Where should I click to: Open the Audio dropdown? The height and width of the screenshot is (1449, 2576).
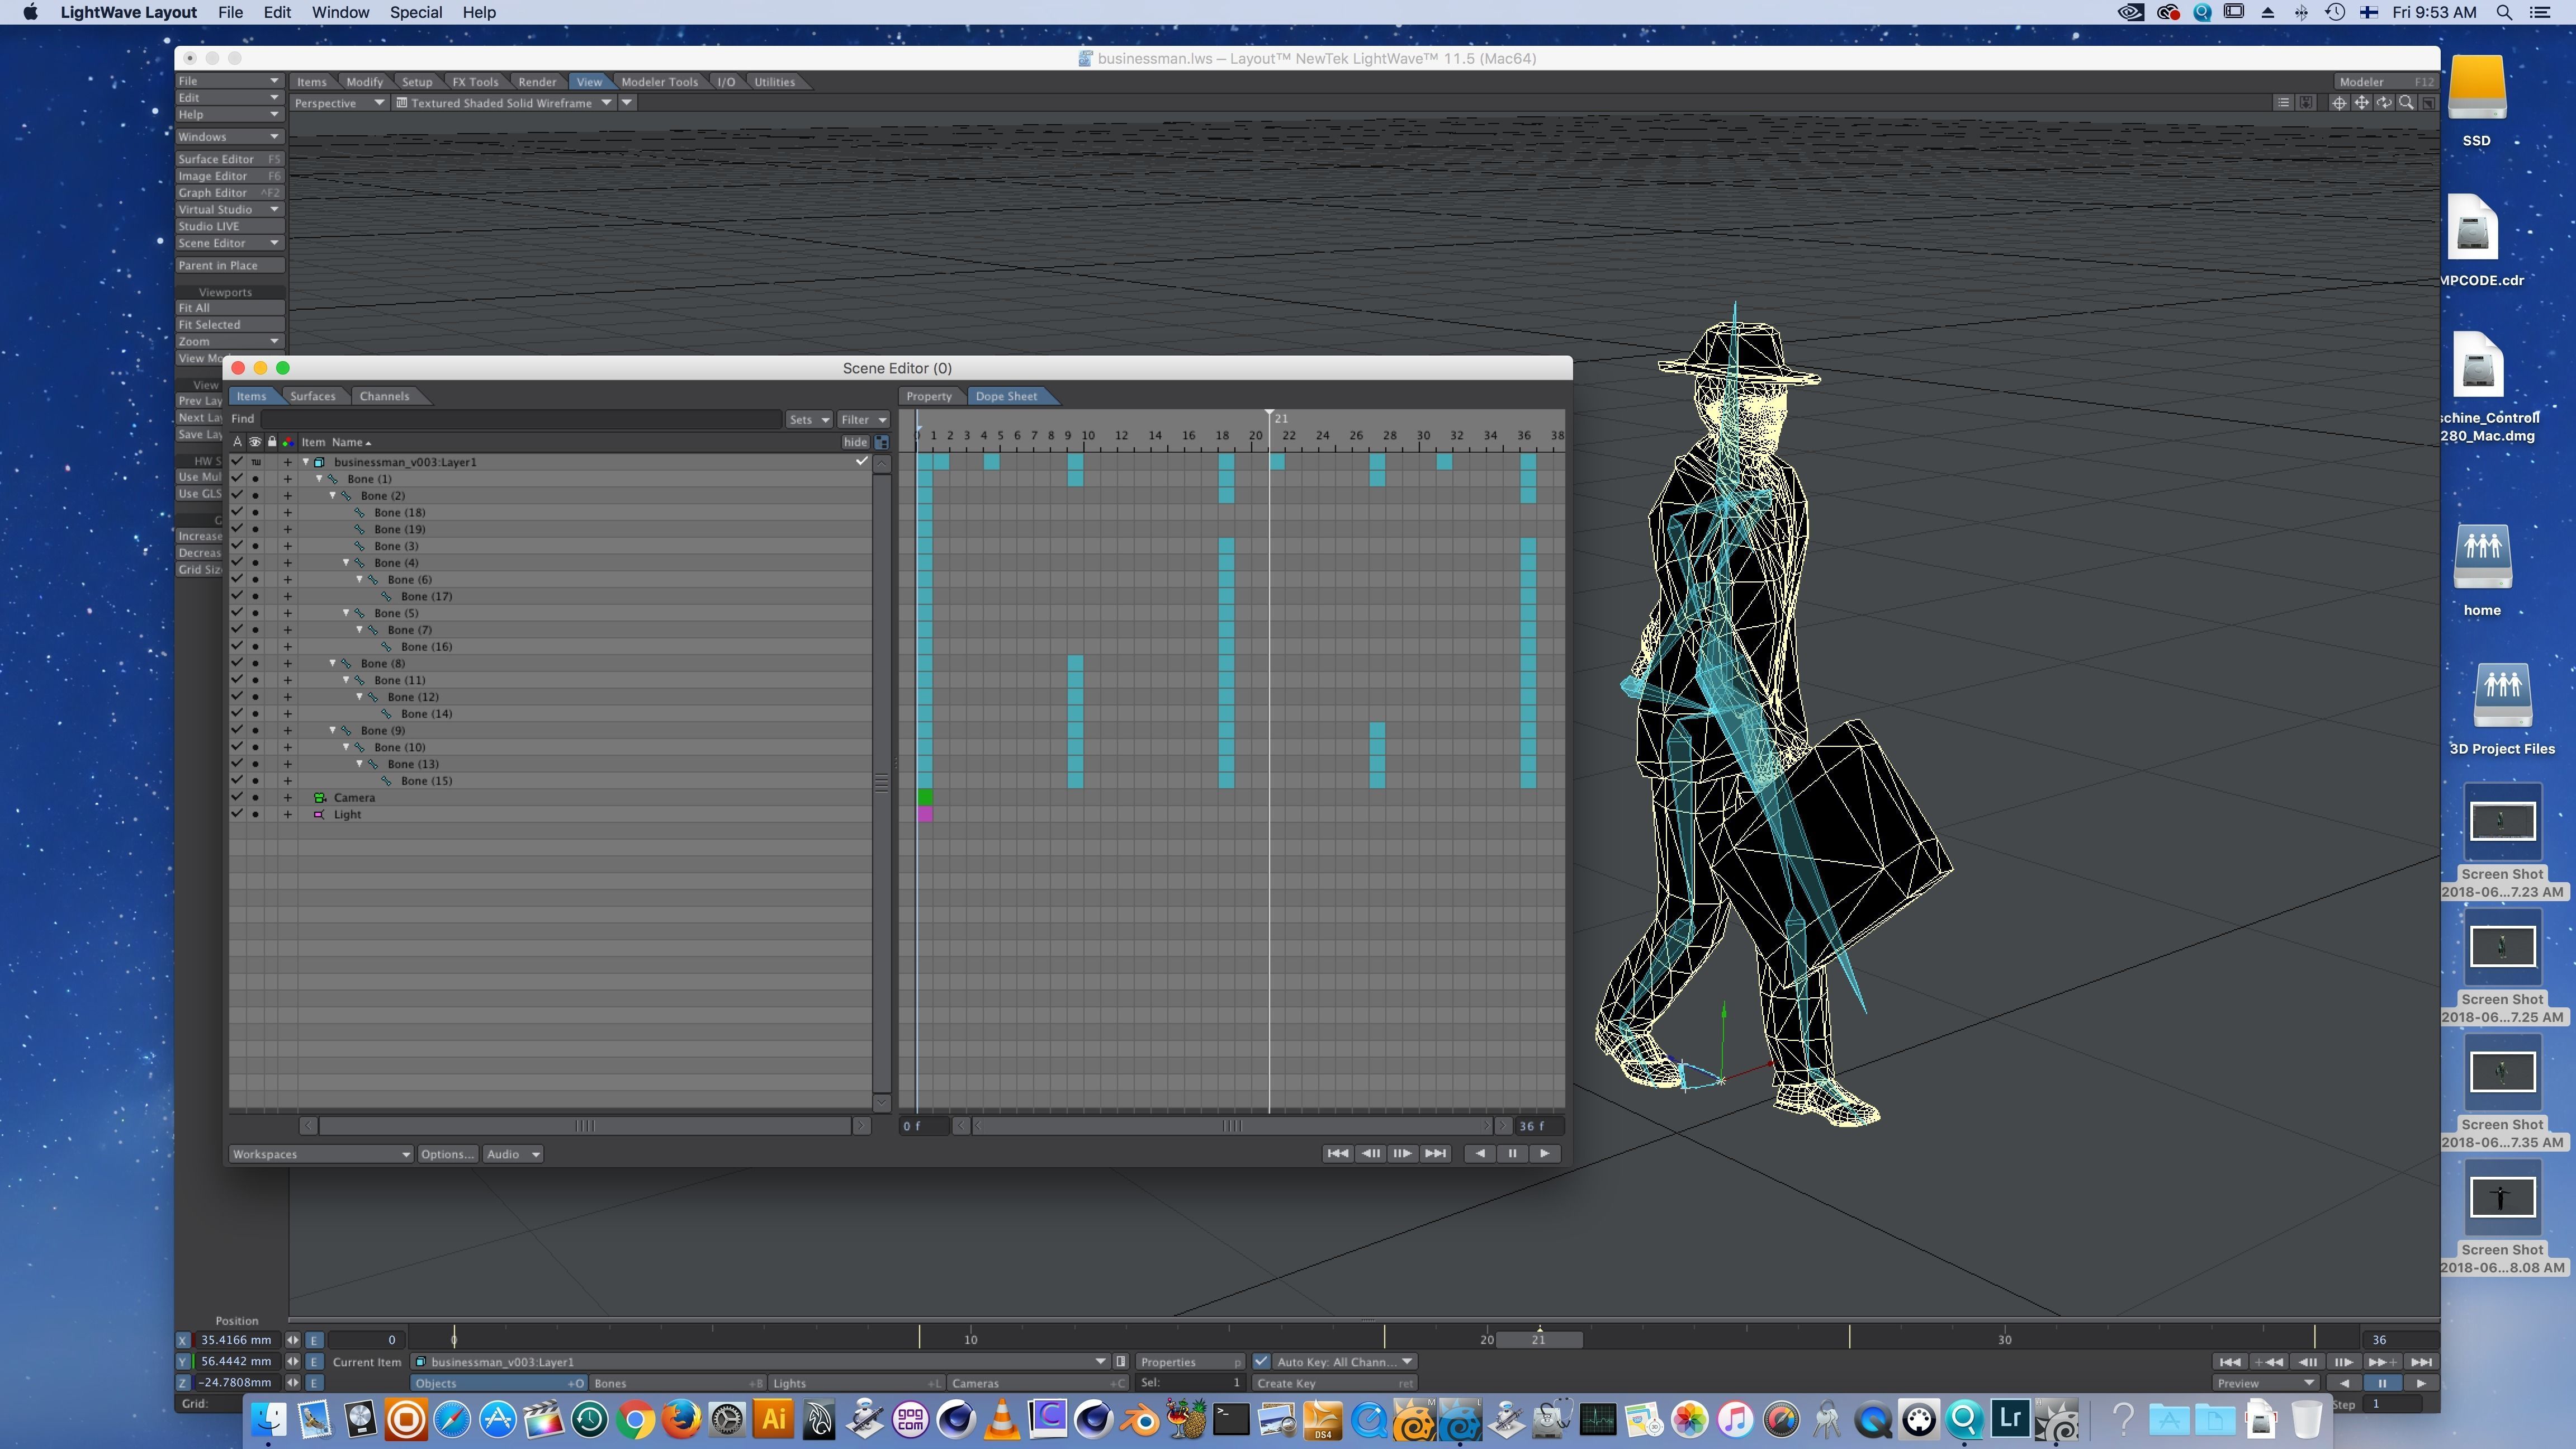click(x=512, y=1155)
